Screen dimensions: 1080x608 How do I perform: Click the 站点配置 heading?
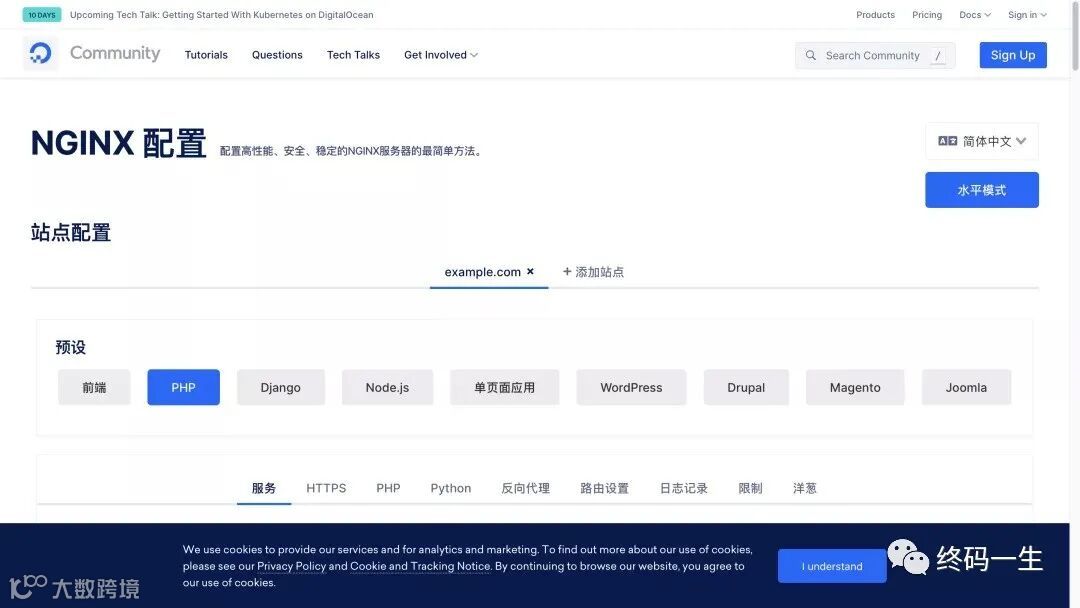click(x=71, y=233)
